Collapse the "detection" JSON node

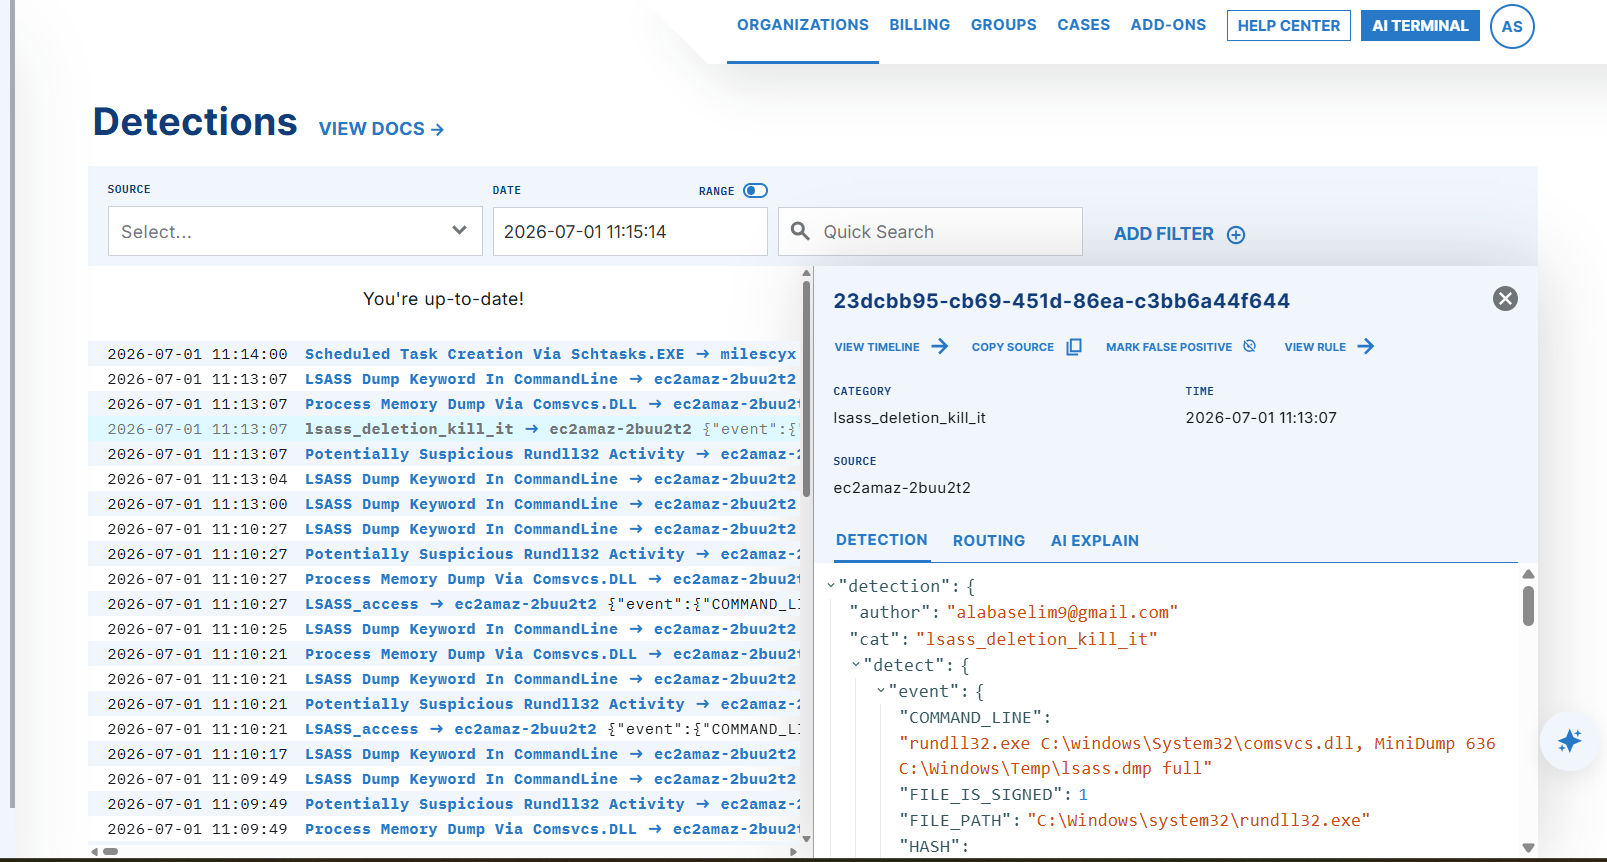(831, 586)
